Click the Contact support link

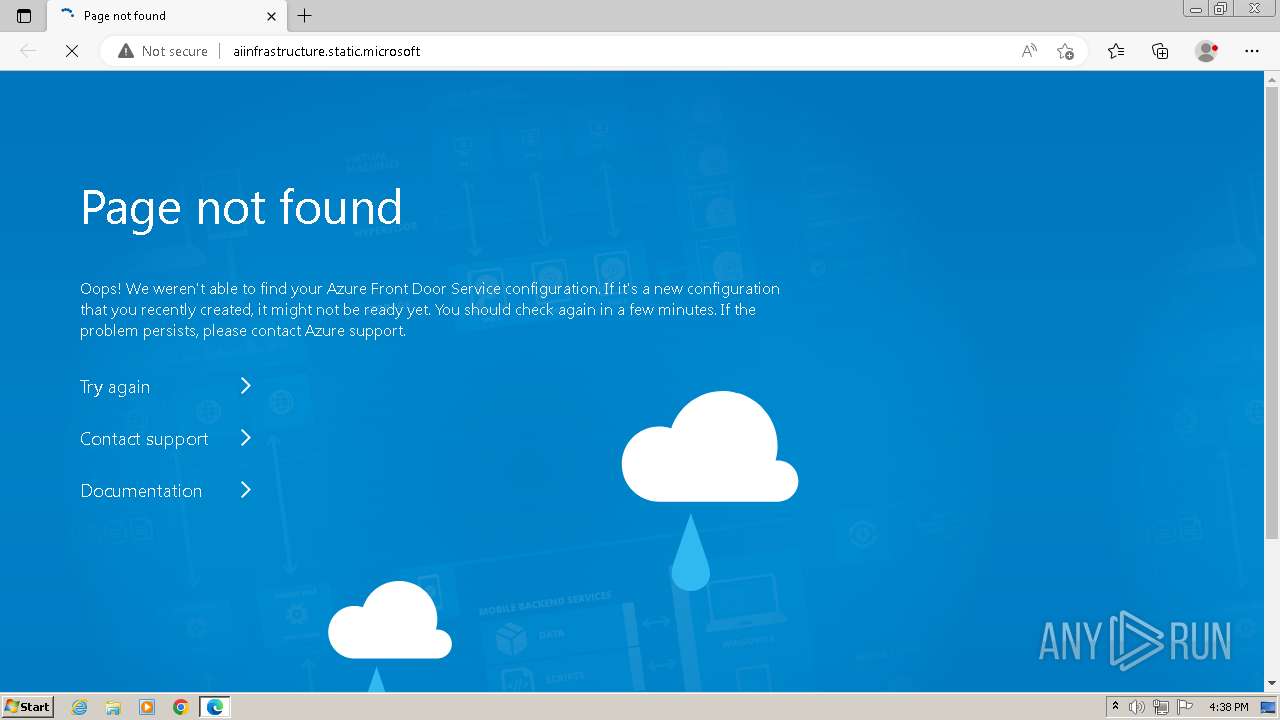click(144, 439)
